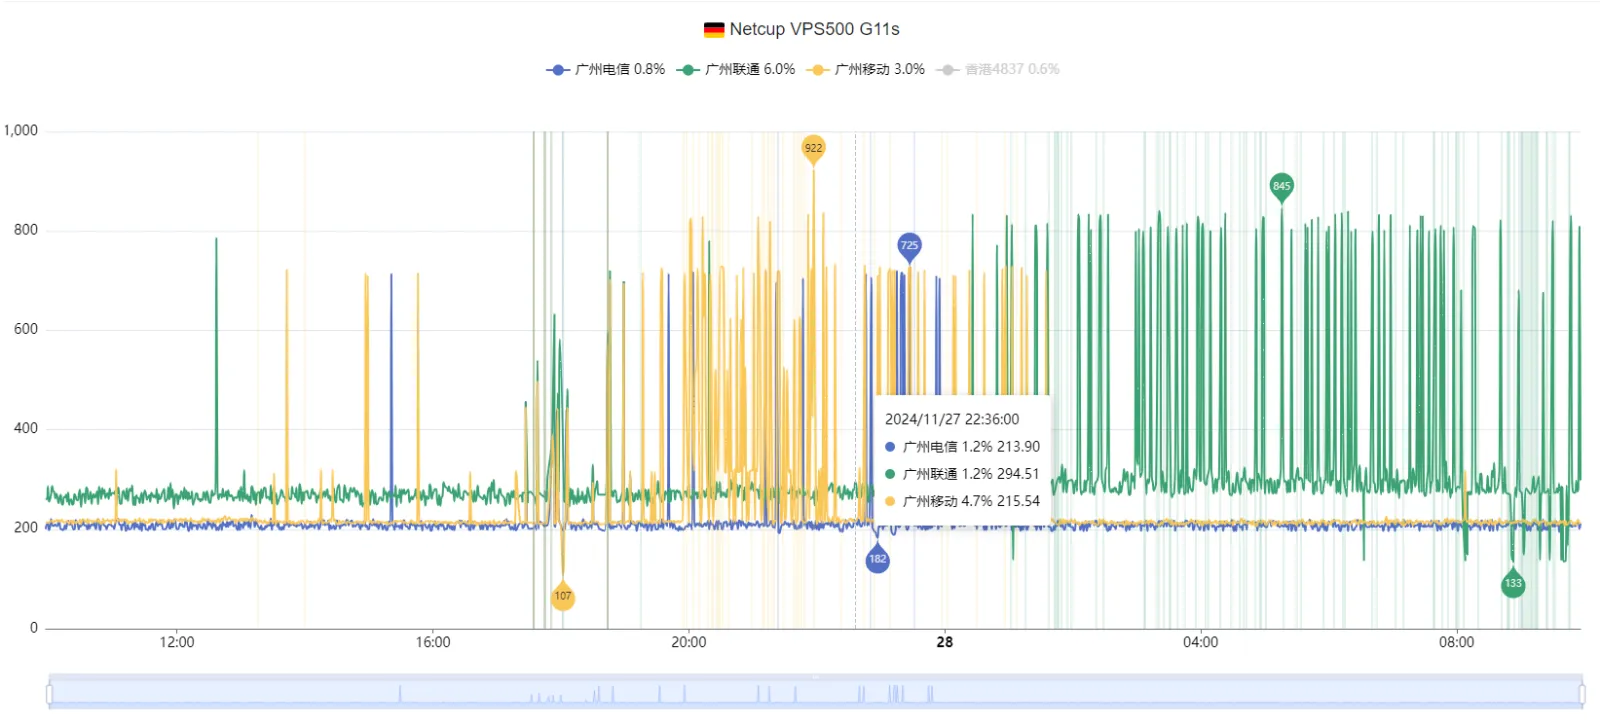Viewport: 1600px width, 727px height.
Task: Click the 04:00 x-axis label
Action: click(x=1201, y=642)
